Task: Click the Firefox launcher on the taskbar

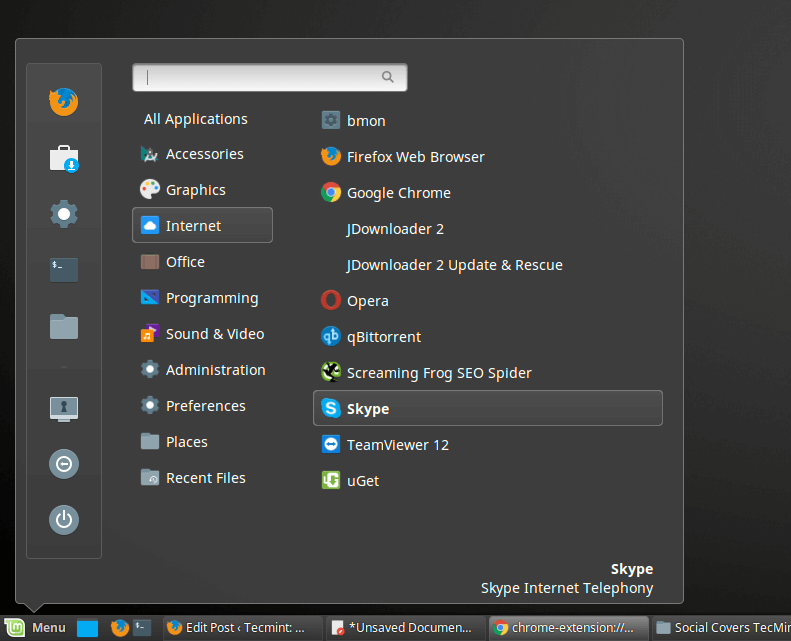Action: click(120, 628)
